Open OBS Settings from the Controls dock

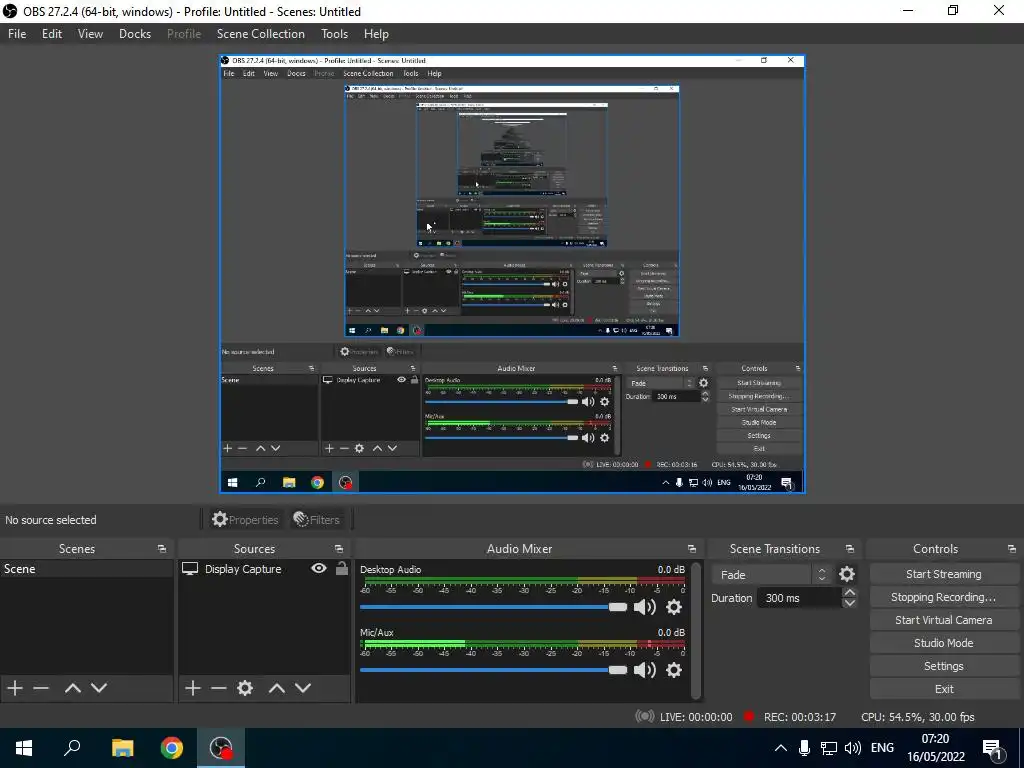[x=944, y=666]
